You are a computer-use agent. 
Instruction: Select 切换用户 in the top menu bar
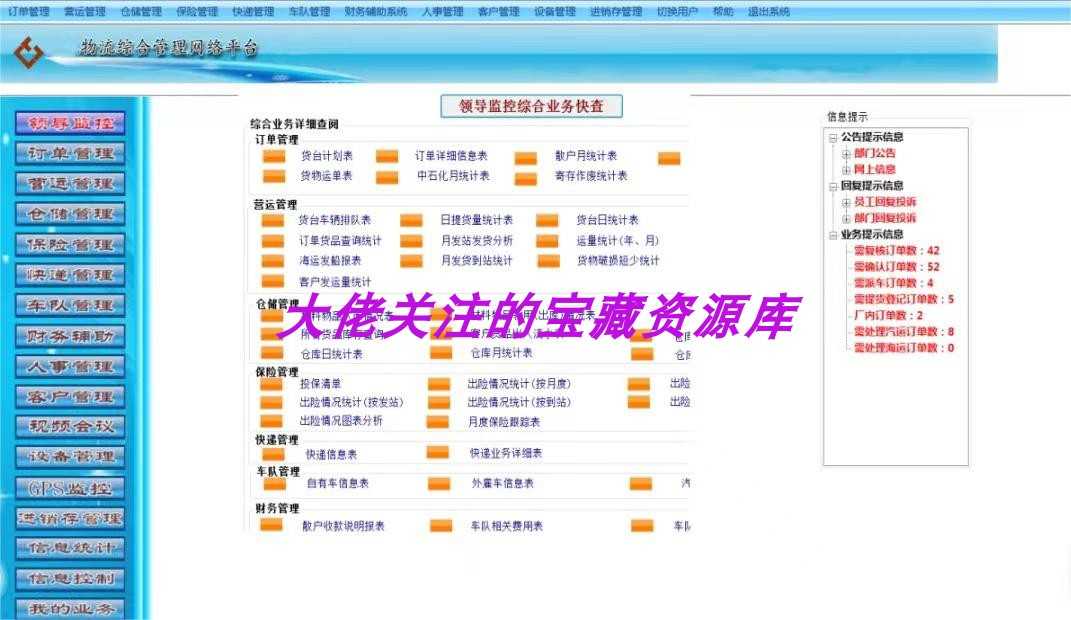coord(677,12)
